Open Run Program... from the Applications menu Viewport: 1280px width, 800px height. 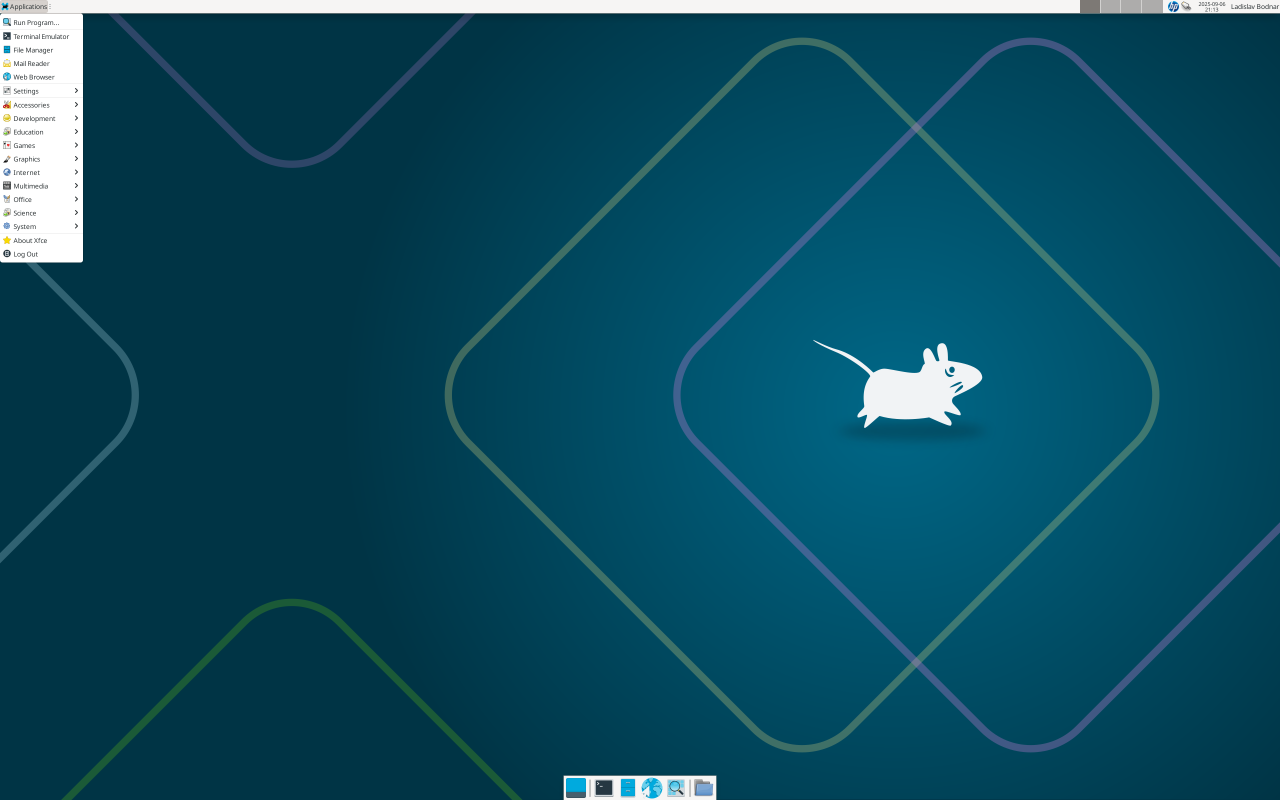[41, 22]
